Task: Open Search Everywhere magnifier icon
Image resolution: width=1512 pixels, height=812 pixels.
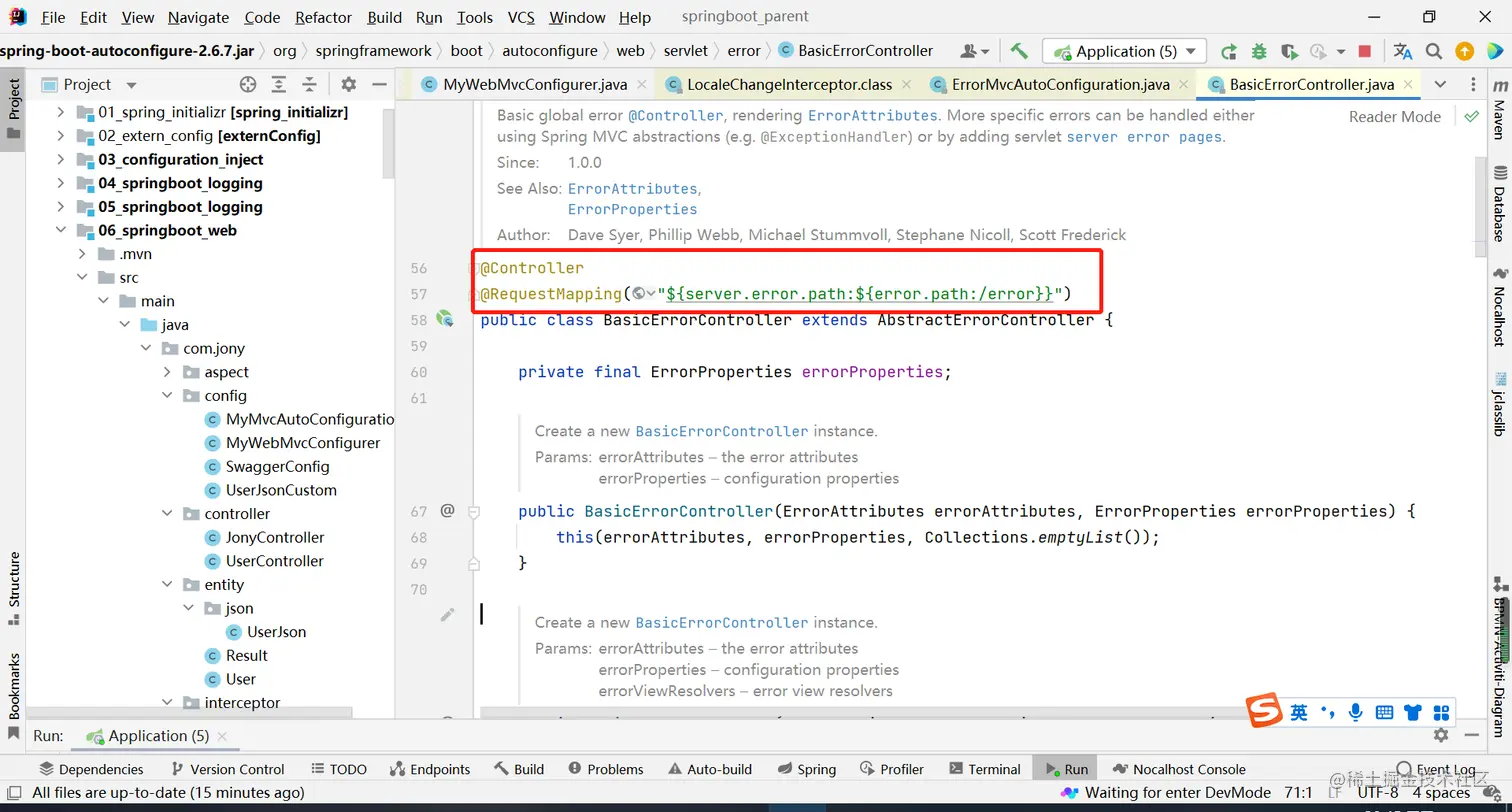Action: [1434, 51]
